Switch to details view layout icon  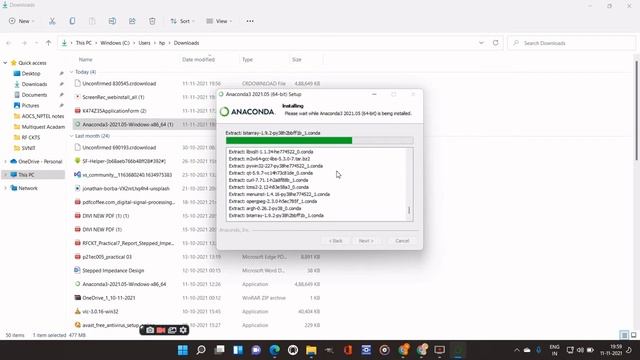point(624,335)
